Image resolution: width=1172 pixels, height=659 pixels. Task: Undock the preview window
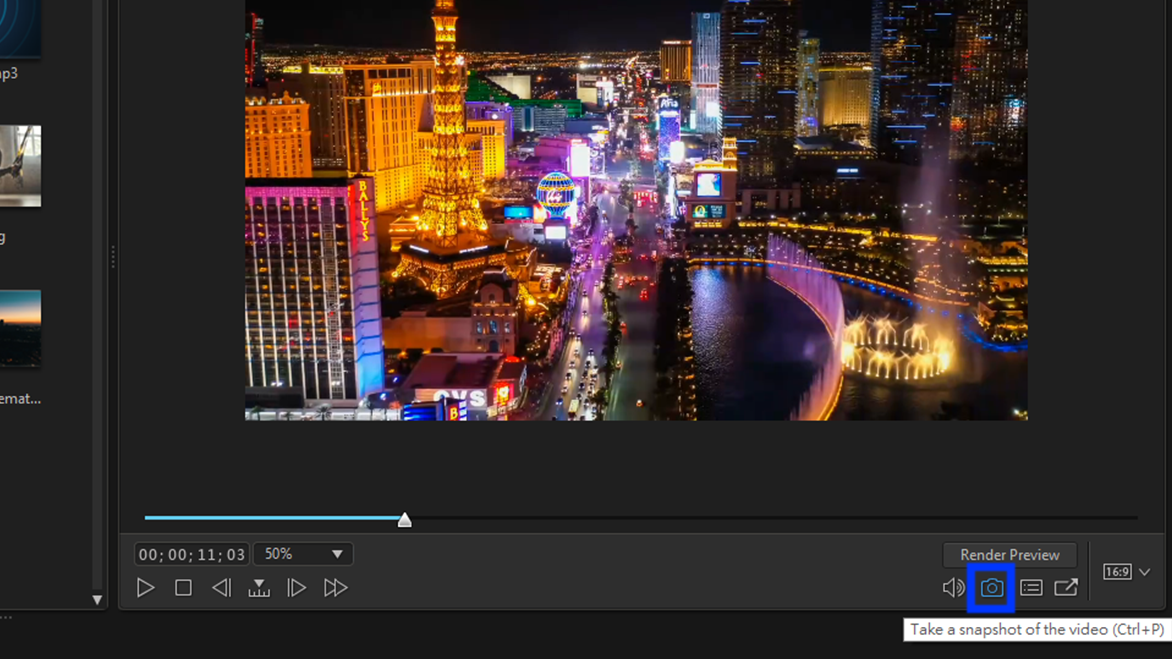[x=1066, y=587]
